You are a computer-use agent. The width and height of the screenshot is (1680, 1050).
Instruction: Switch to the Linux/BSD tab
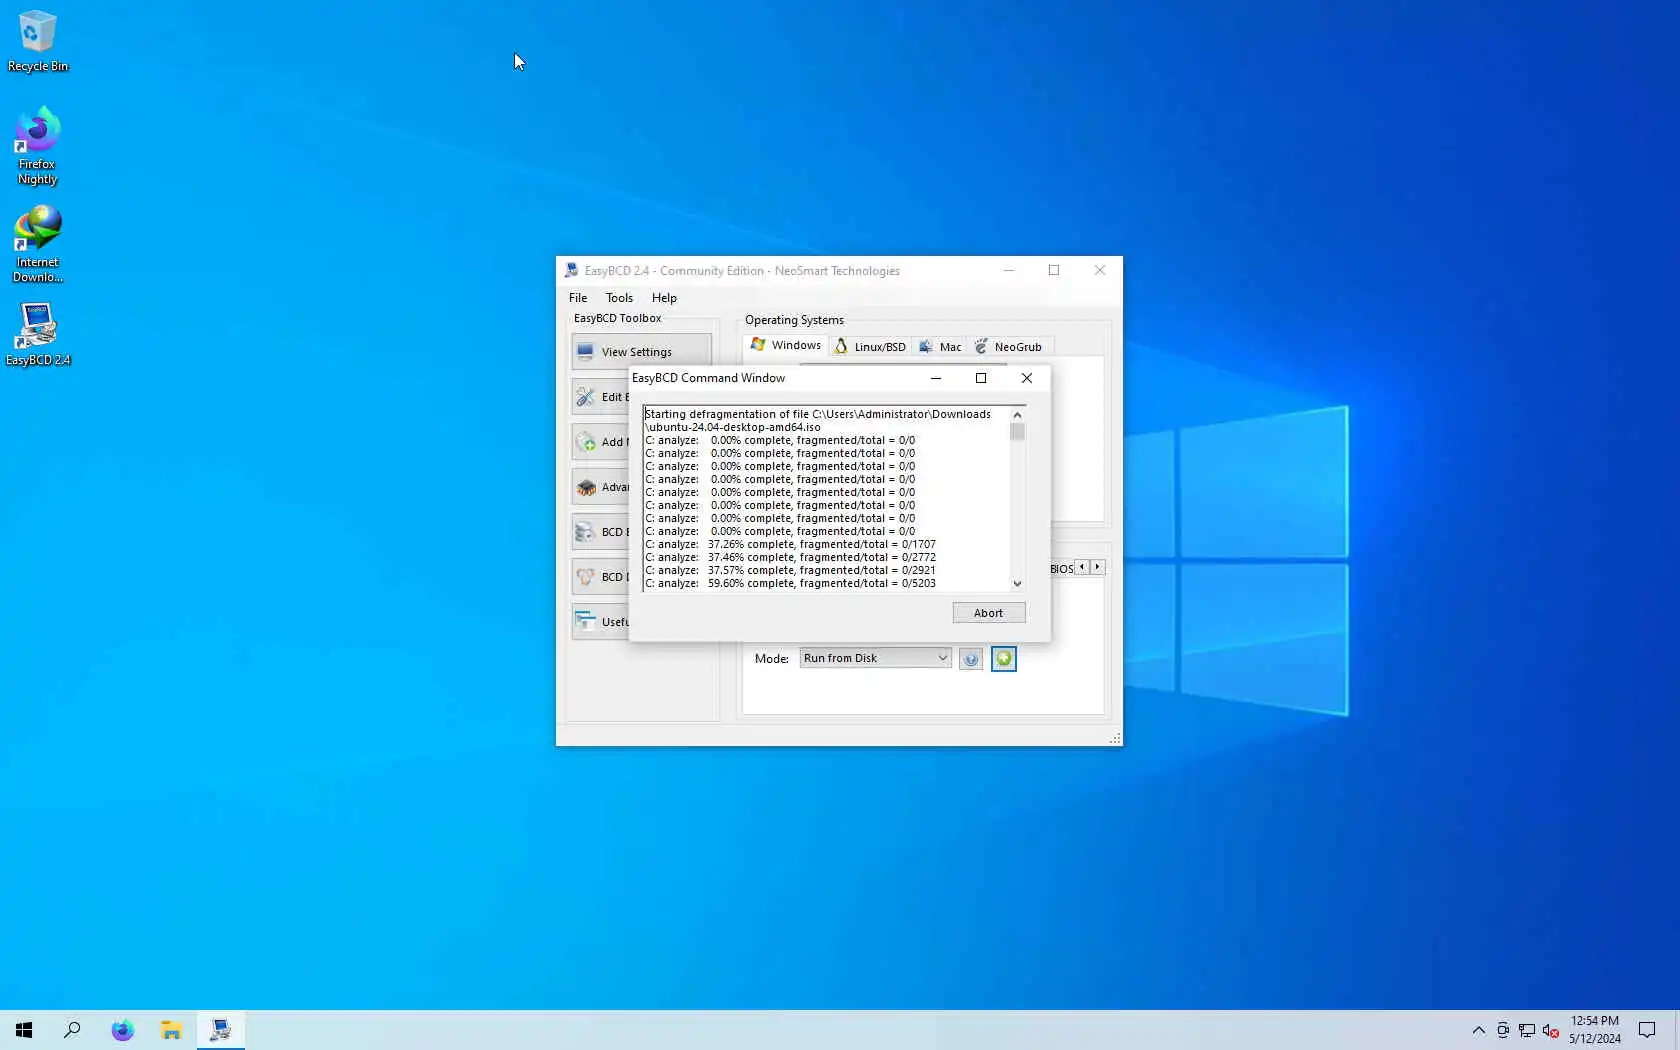click(x=870, y=347)
